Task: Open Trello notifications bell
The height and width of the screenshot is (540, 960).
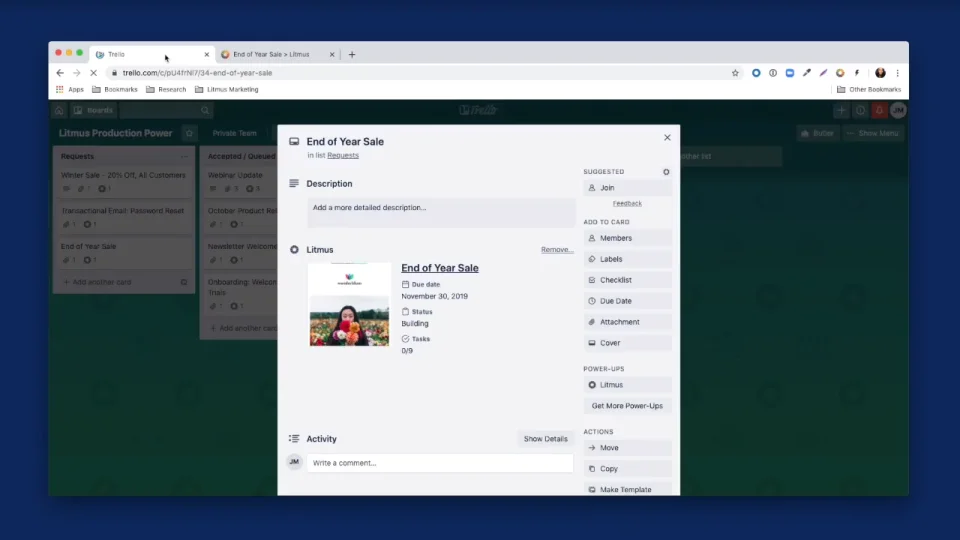Action: click(879, 110)
